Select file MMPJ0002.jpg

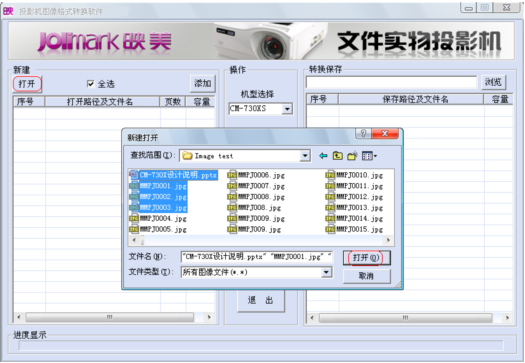pyautogui.click(x=158, y=197)
